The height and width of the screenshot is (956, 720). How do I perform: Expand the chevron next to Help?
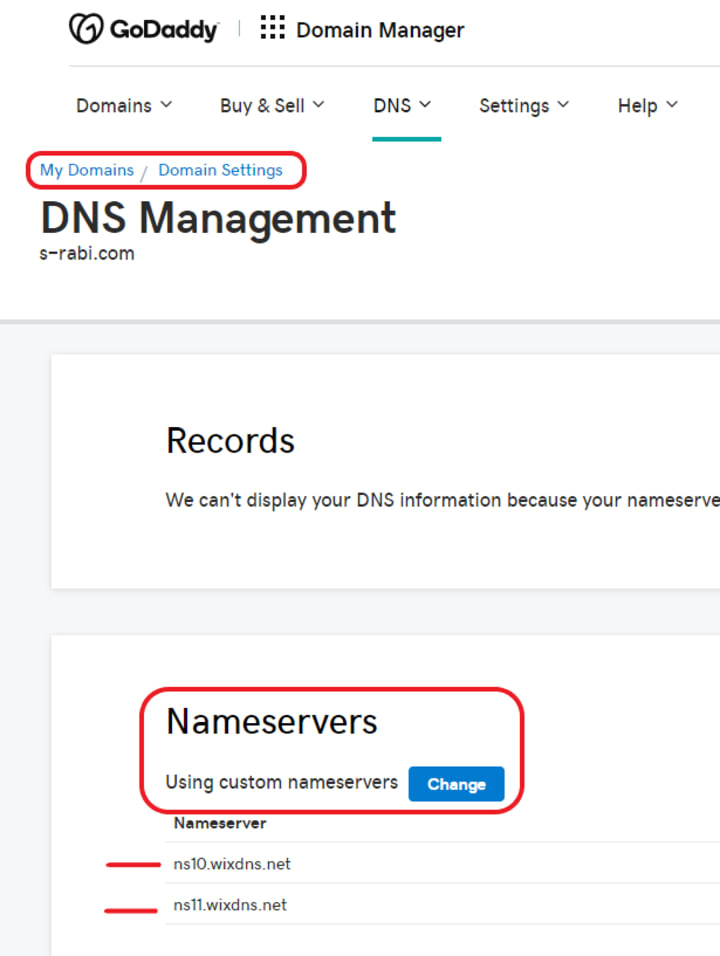[672, 105]
